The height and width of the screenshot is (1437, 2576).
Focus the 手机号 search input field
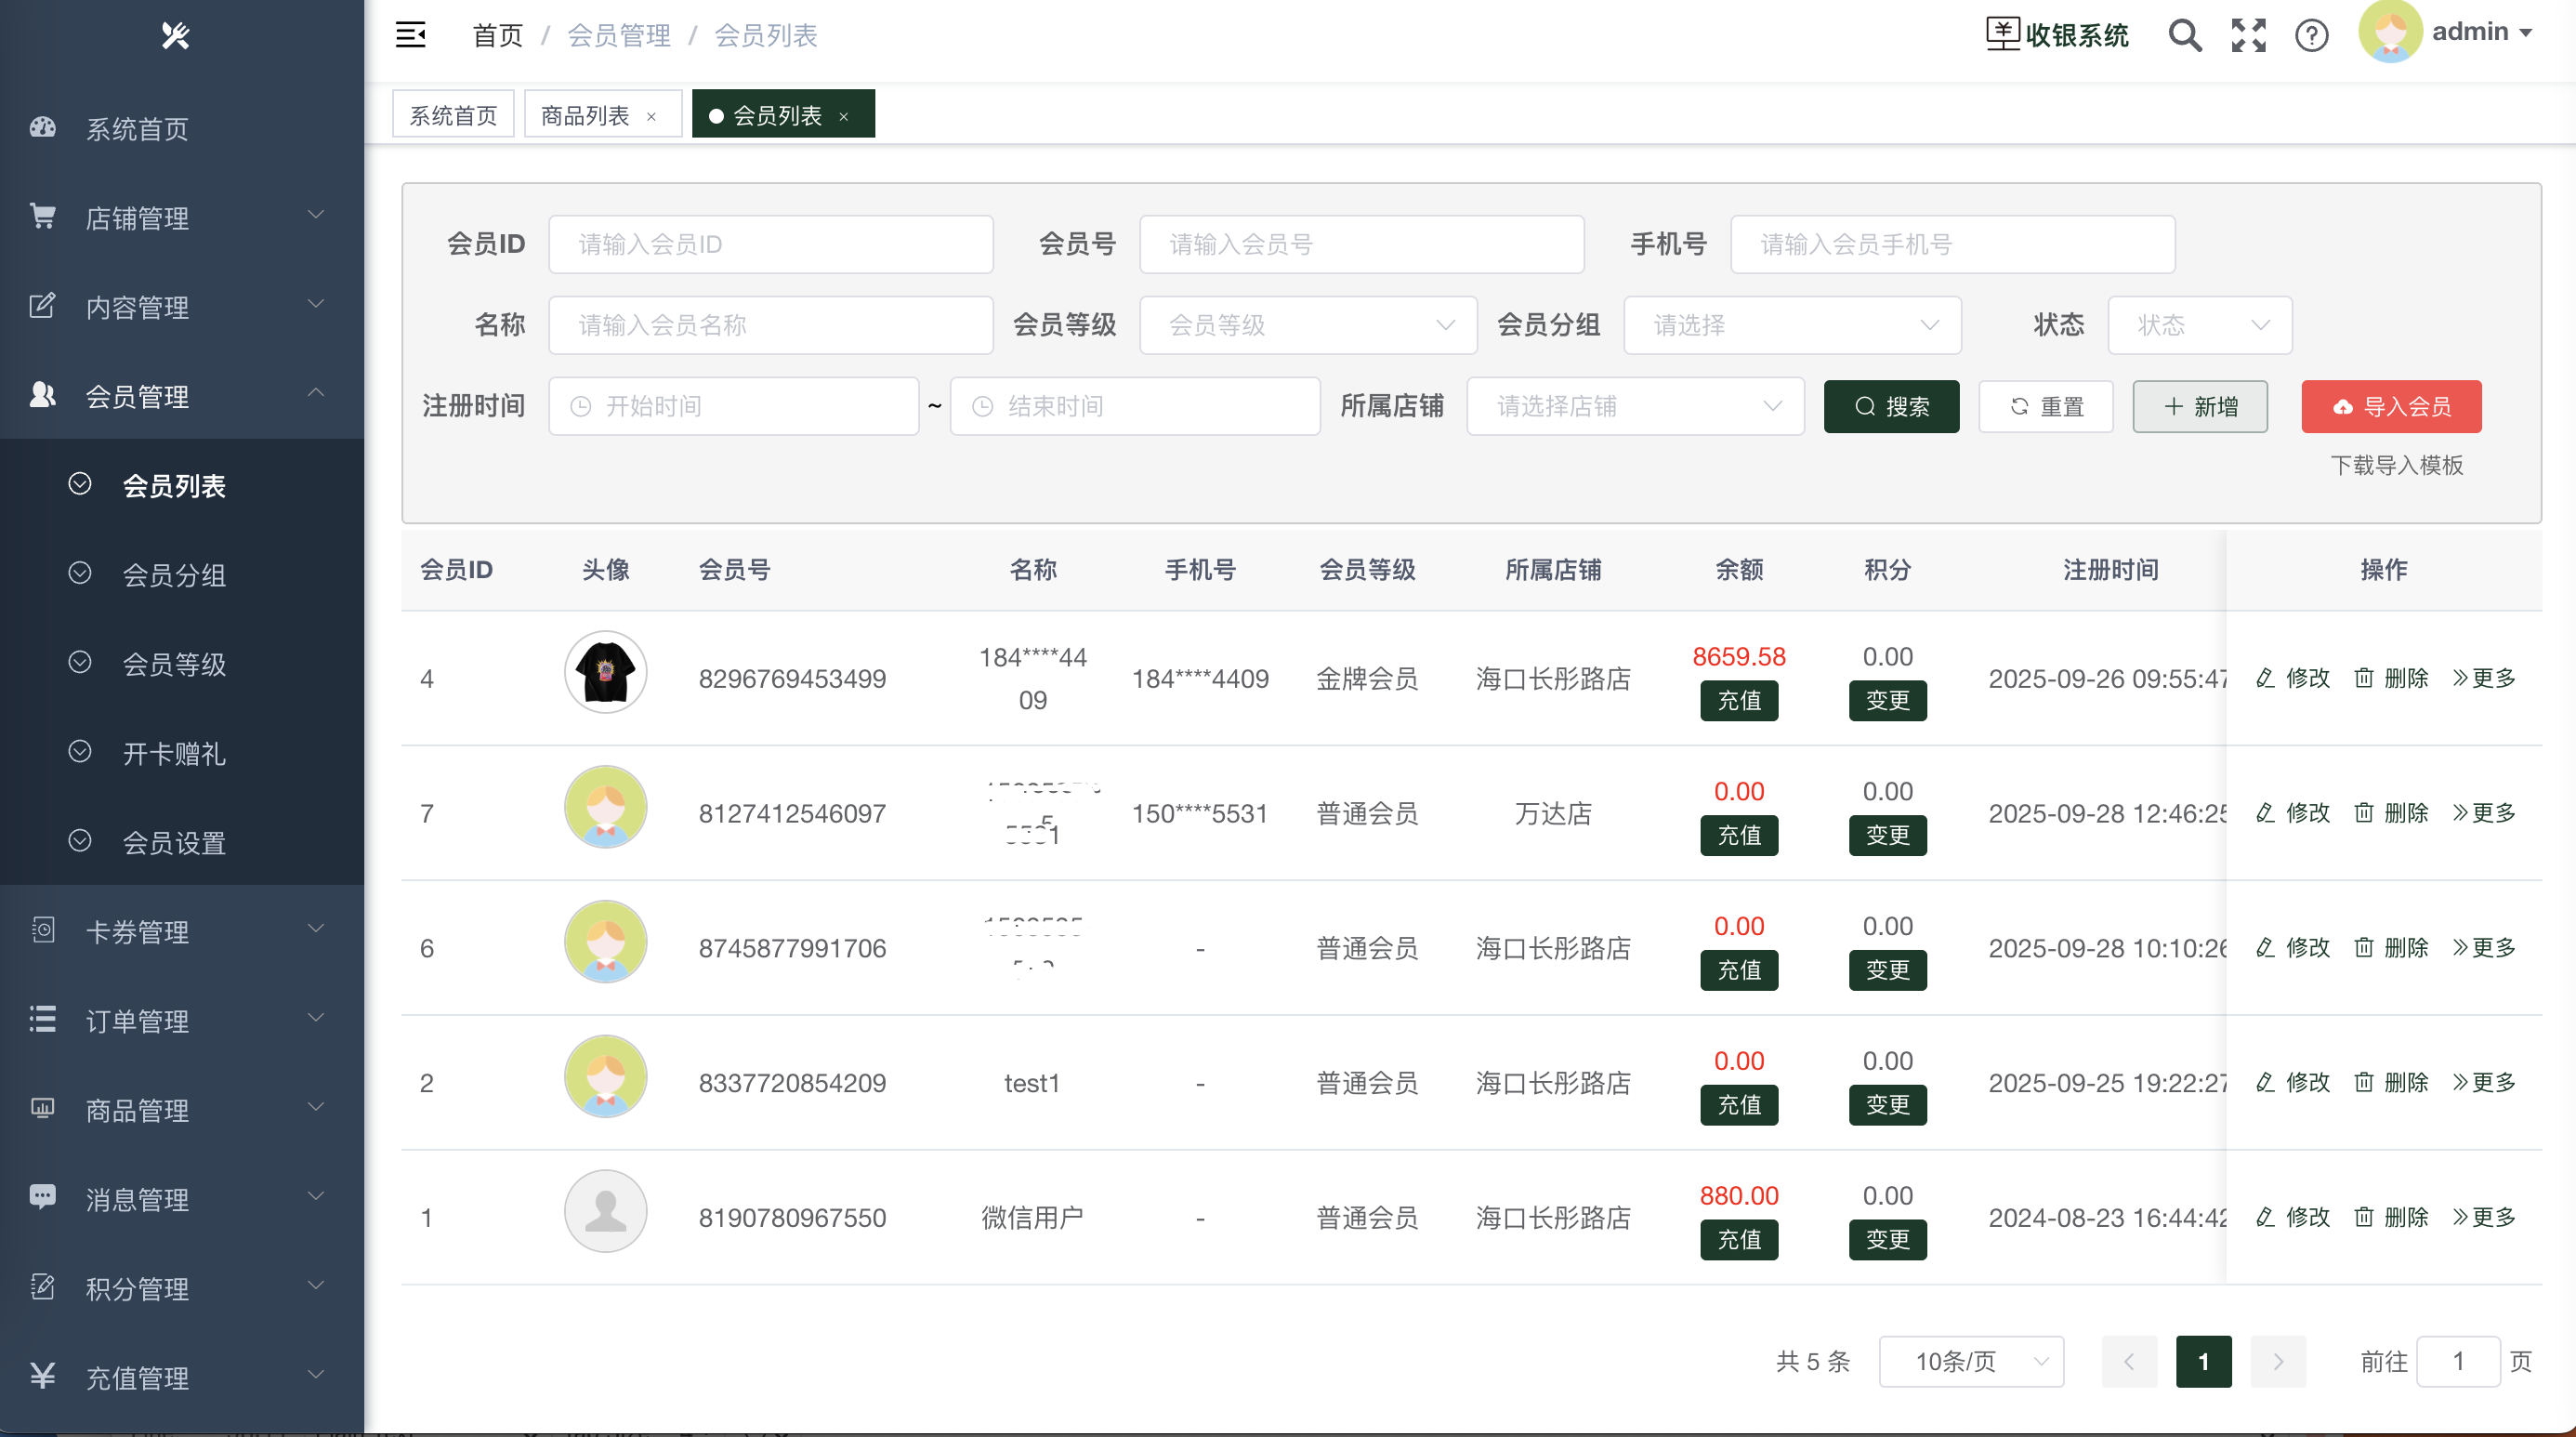tap(1952, 244)
